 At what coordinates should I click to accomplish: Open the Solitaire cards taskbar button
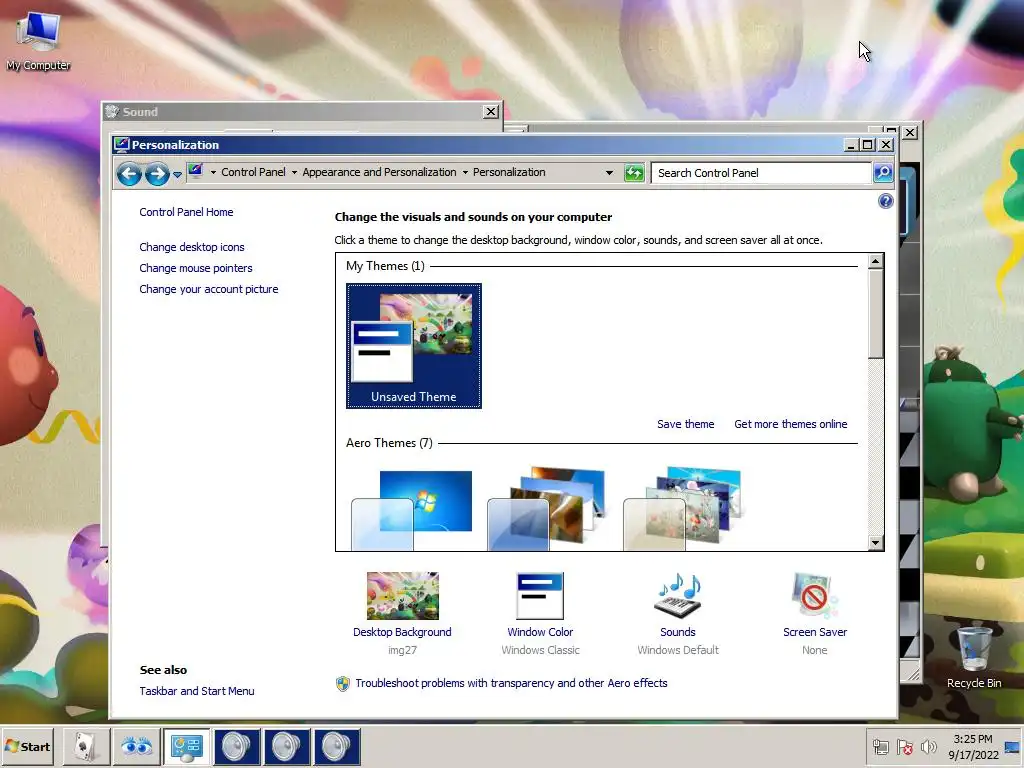pos(86,747)
